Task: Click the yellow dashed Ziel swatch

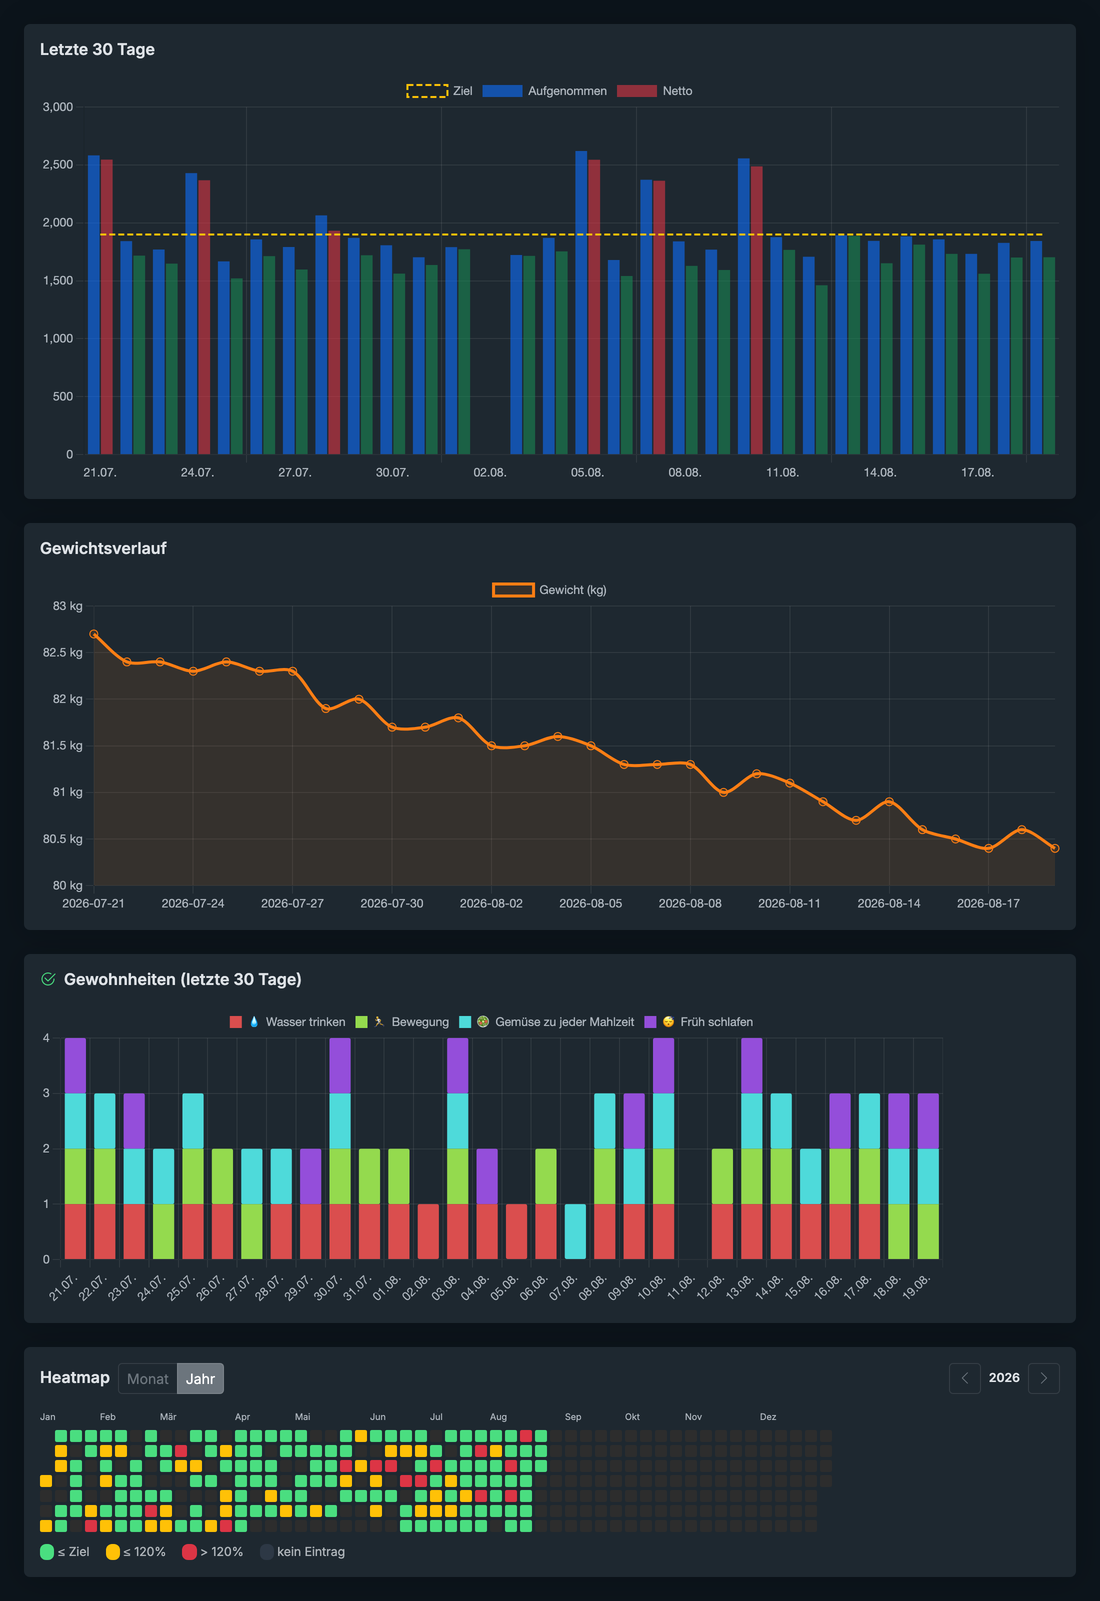Action: click(x=427, y=91)
